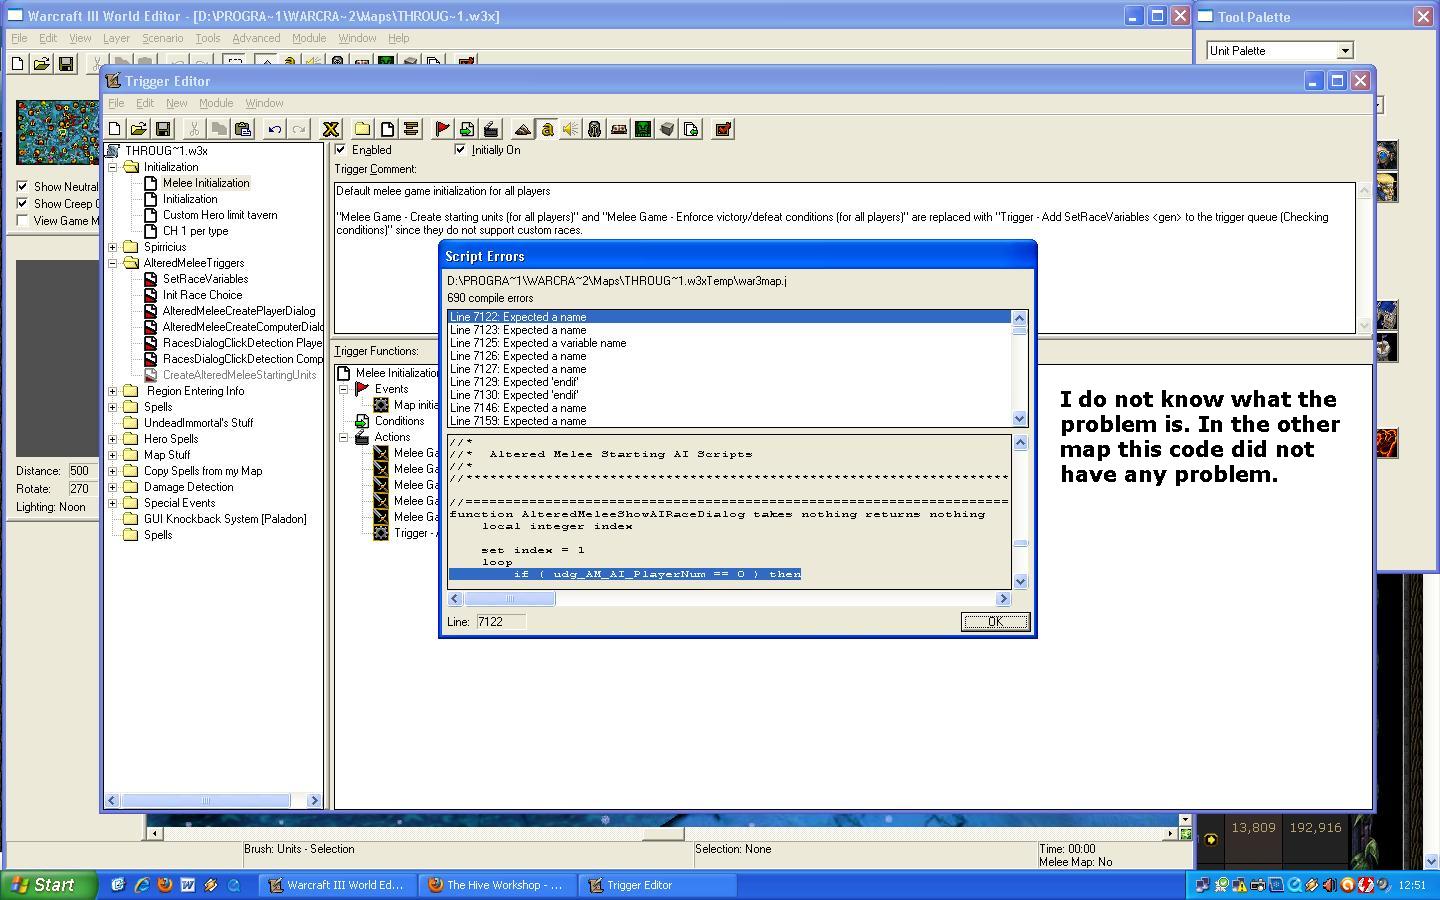The height and width of the screenshot is (900, 1440).
Task: Click the horizontal scrollbar thumb under script code
Action: point(509,599)
